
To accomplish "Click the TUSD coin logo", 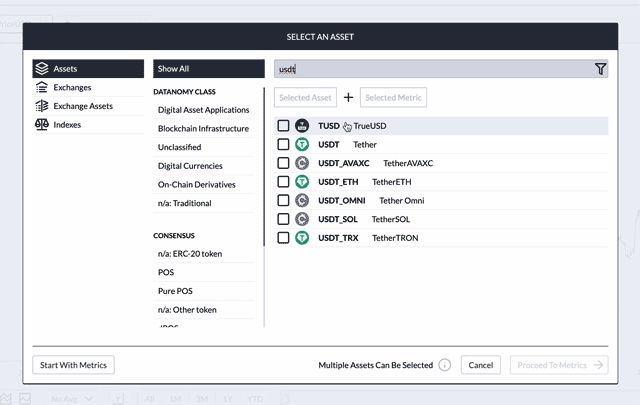I will tap(302, 126).
